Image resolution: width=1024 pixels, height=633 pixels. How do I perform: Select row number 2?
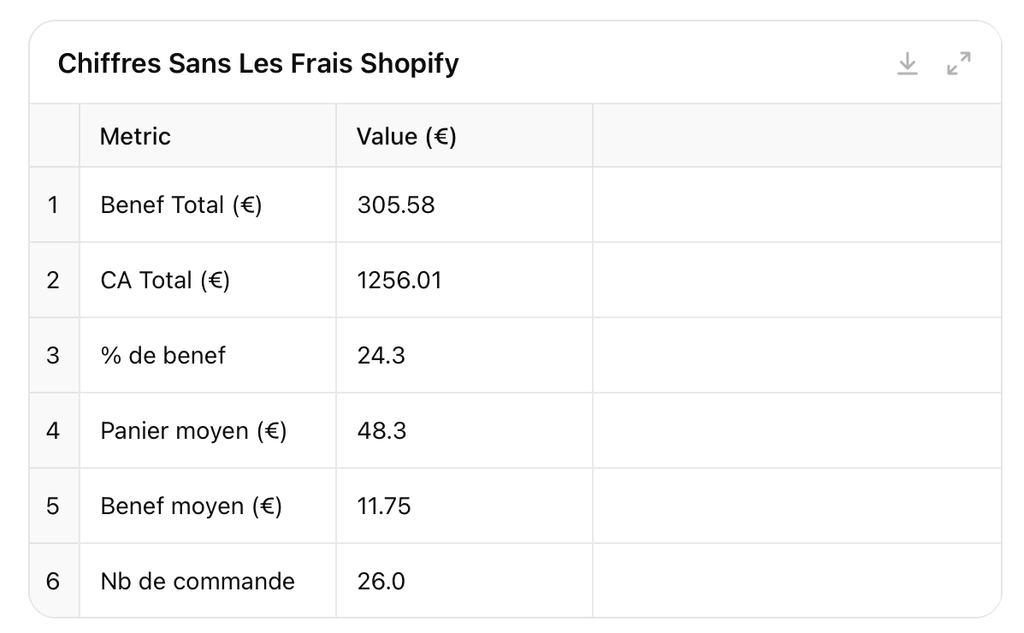[53, 280]
